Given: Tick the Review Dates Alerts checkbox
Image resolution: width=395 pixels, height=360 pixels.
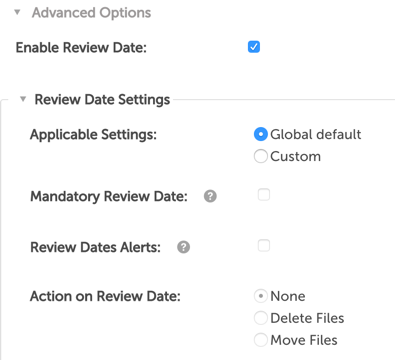Looking at the screenshot, I should (264, 246).
